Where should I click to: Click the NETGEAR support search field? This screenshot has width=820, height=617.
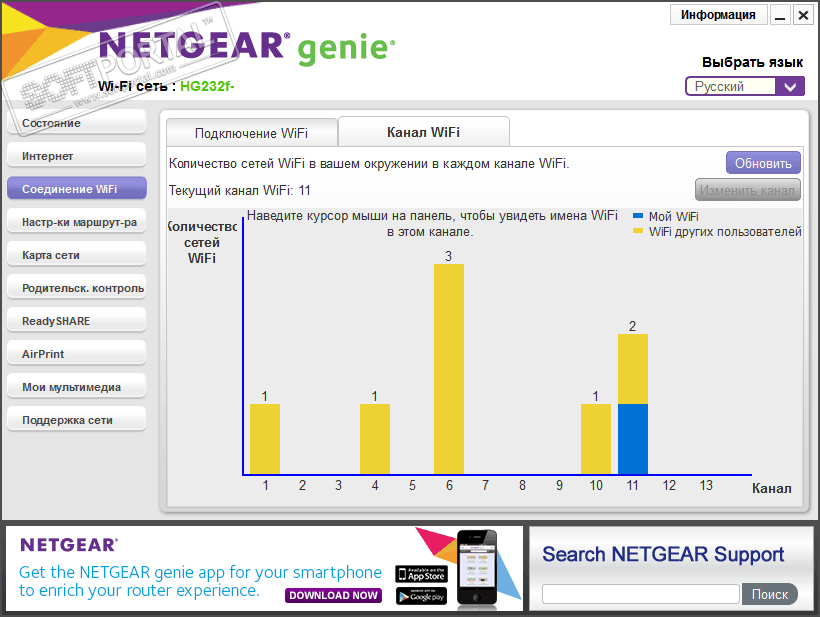[641, 595]
